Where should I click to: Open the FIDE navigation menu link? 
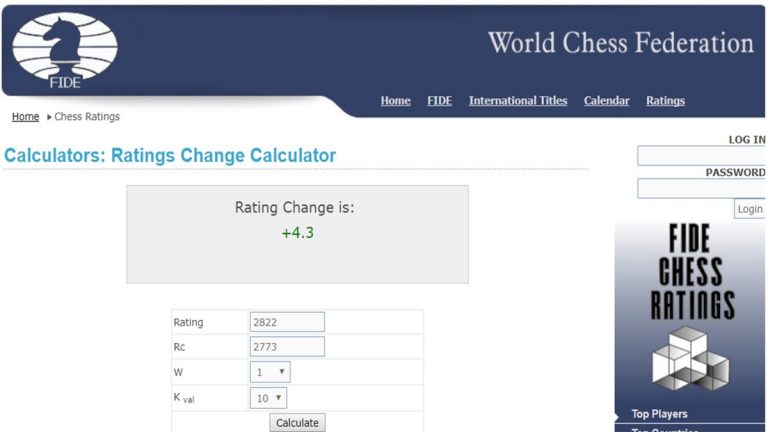pos(439,100)
